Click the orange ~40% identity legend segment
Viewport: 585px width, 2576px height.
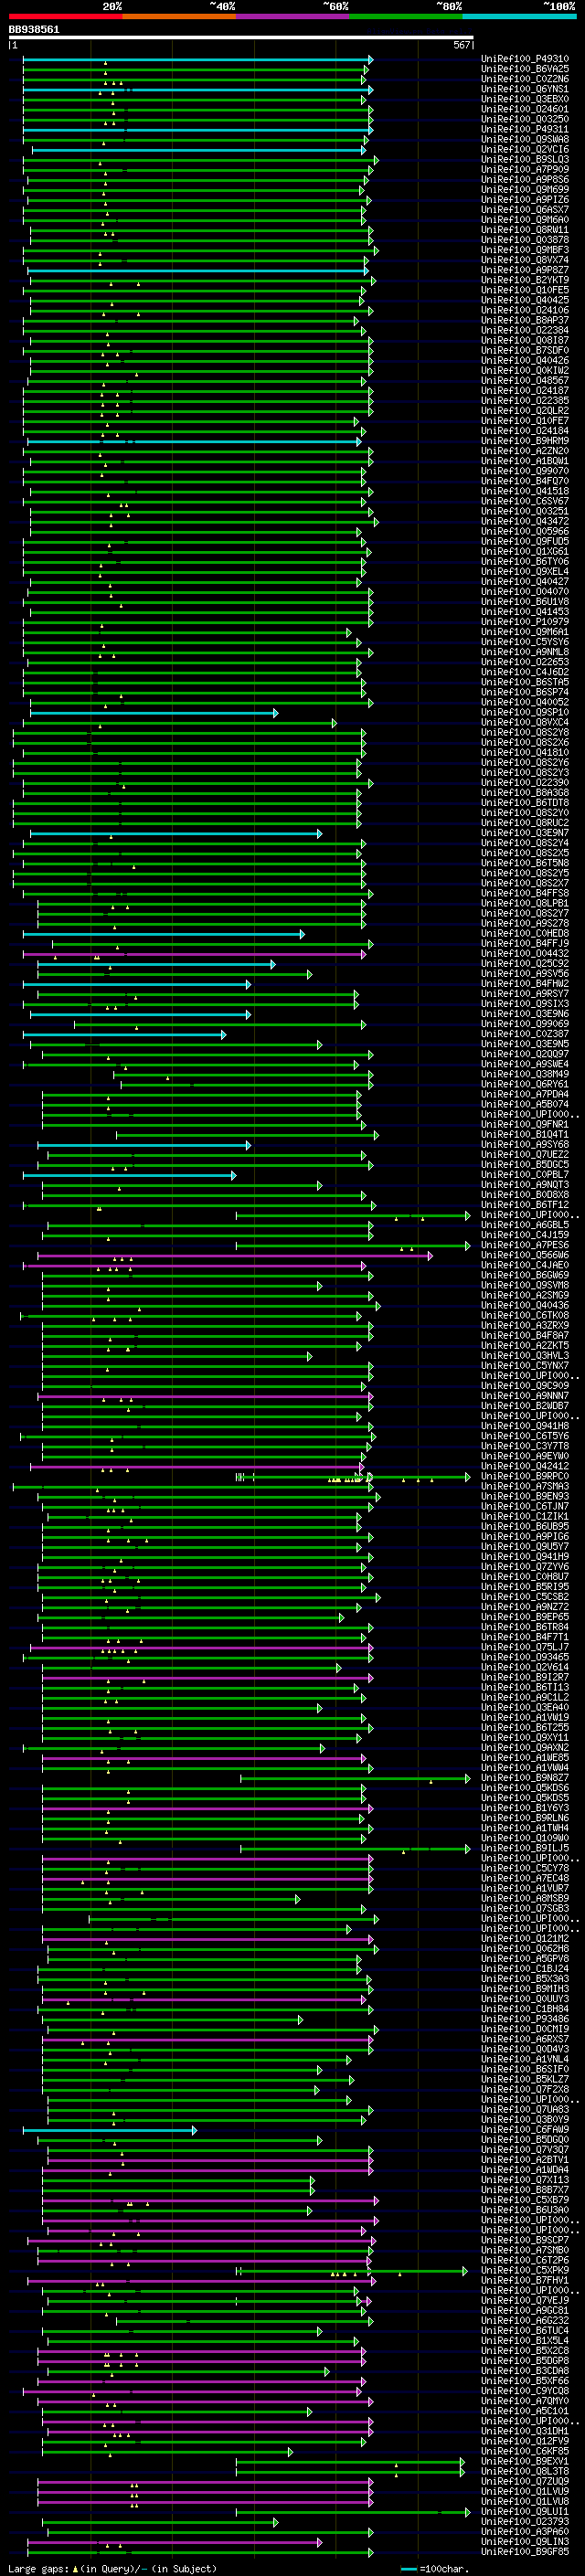click(179, 16)
